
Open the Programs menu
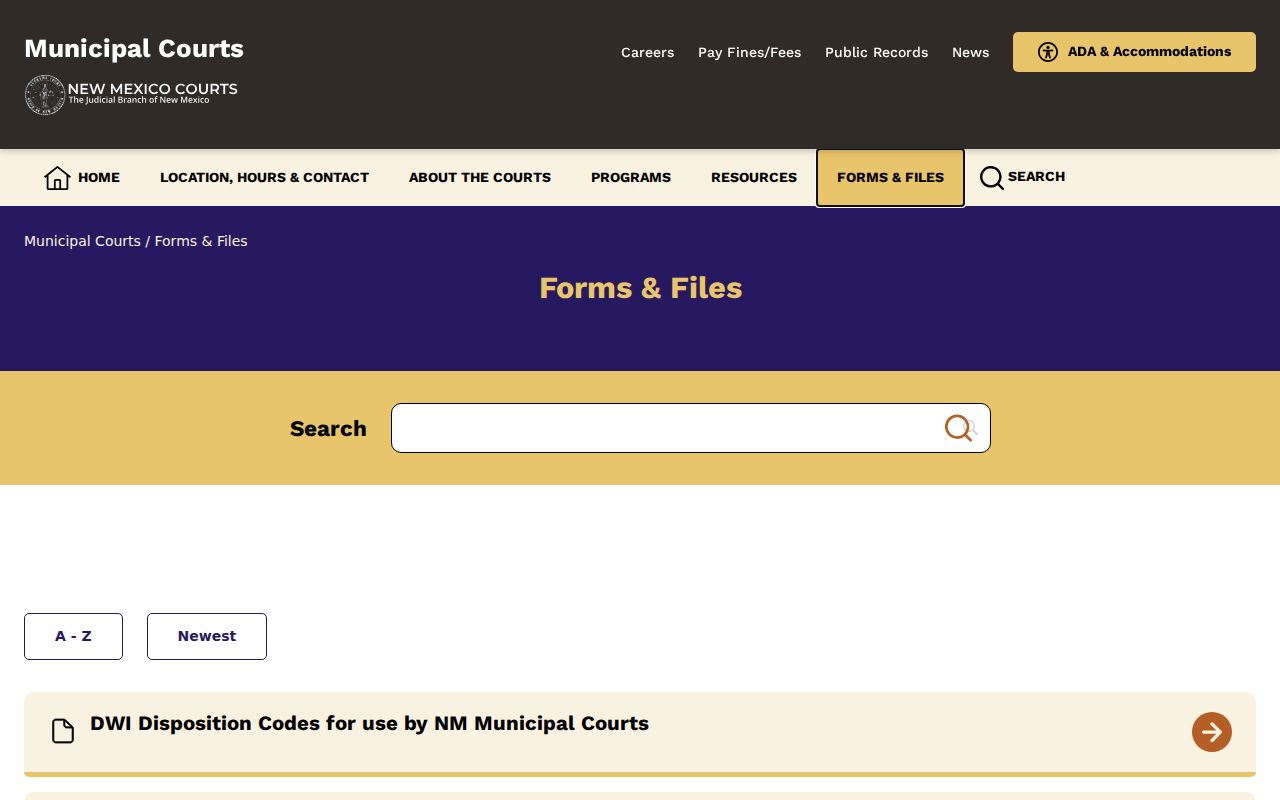pos(631,178)
